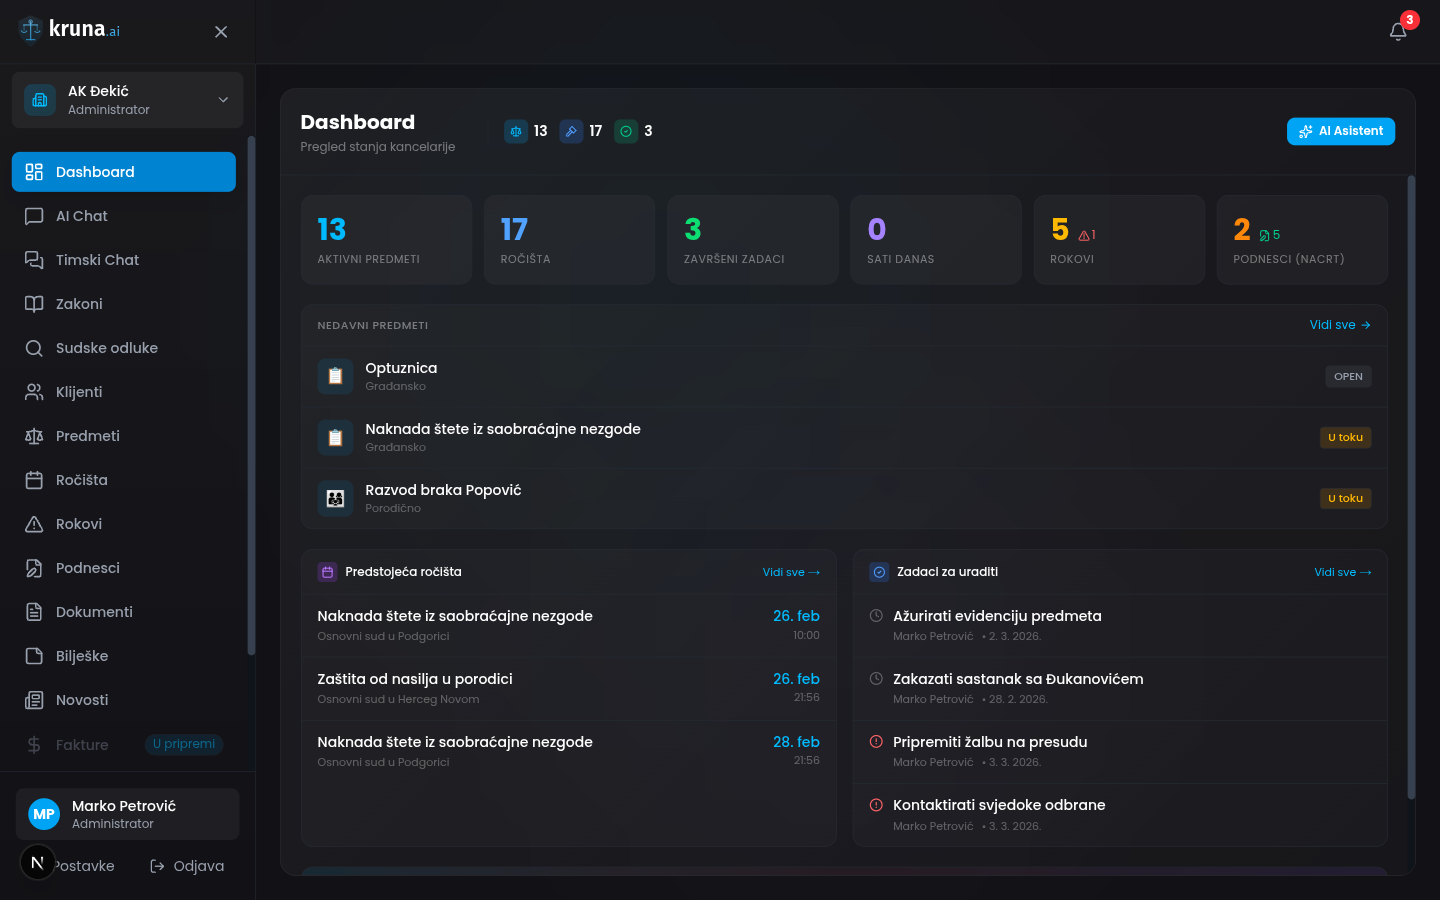Click the family icon beside Razvod braka Popović

pos(335,498)
